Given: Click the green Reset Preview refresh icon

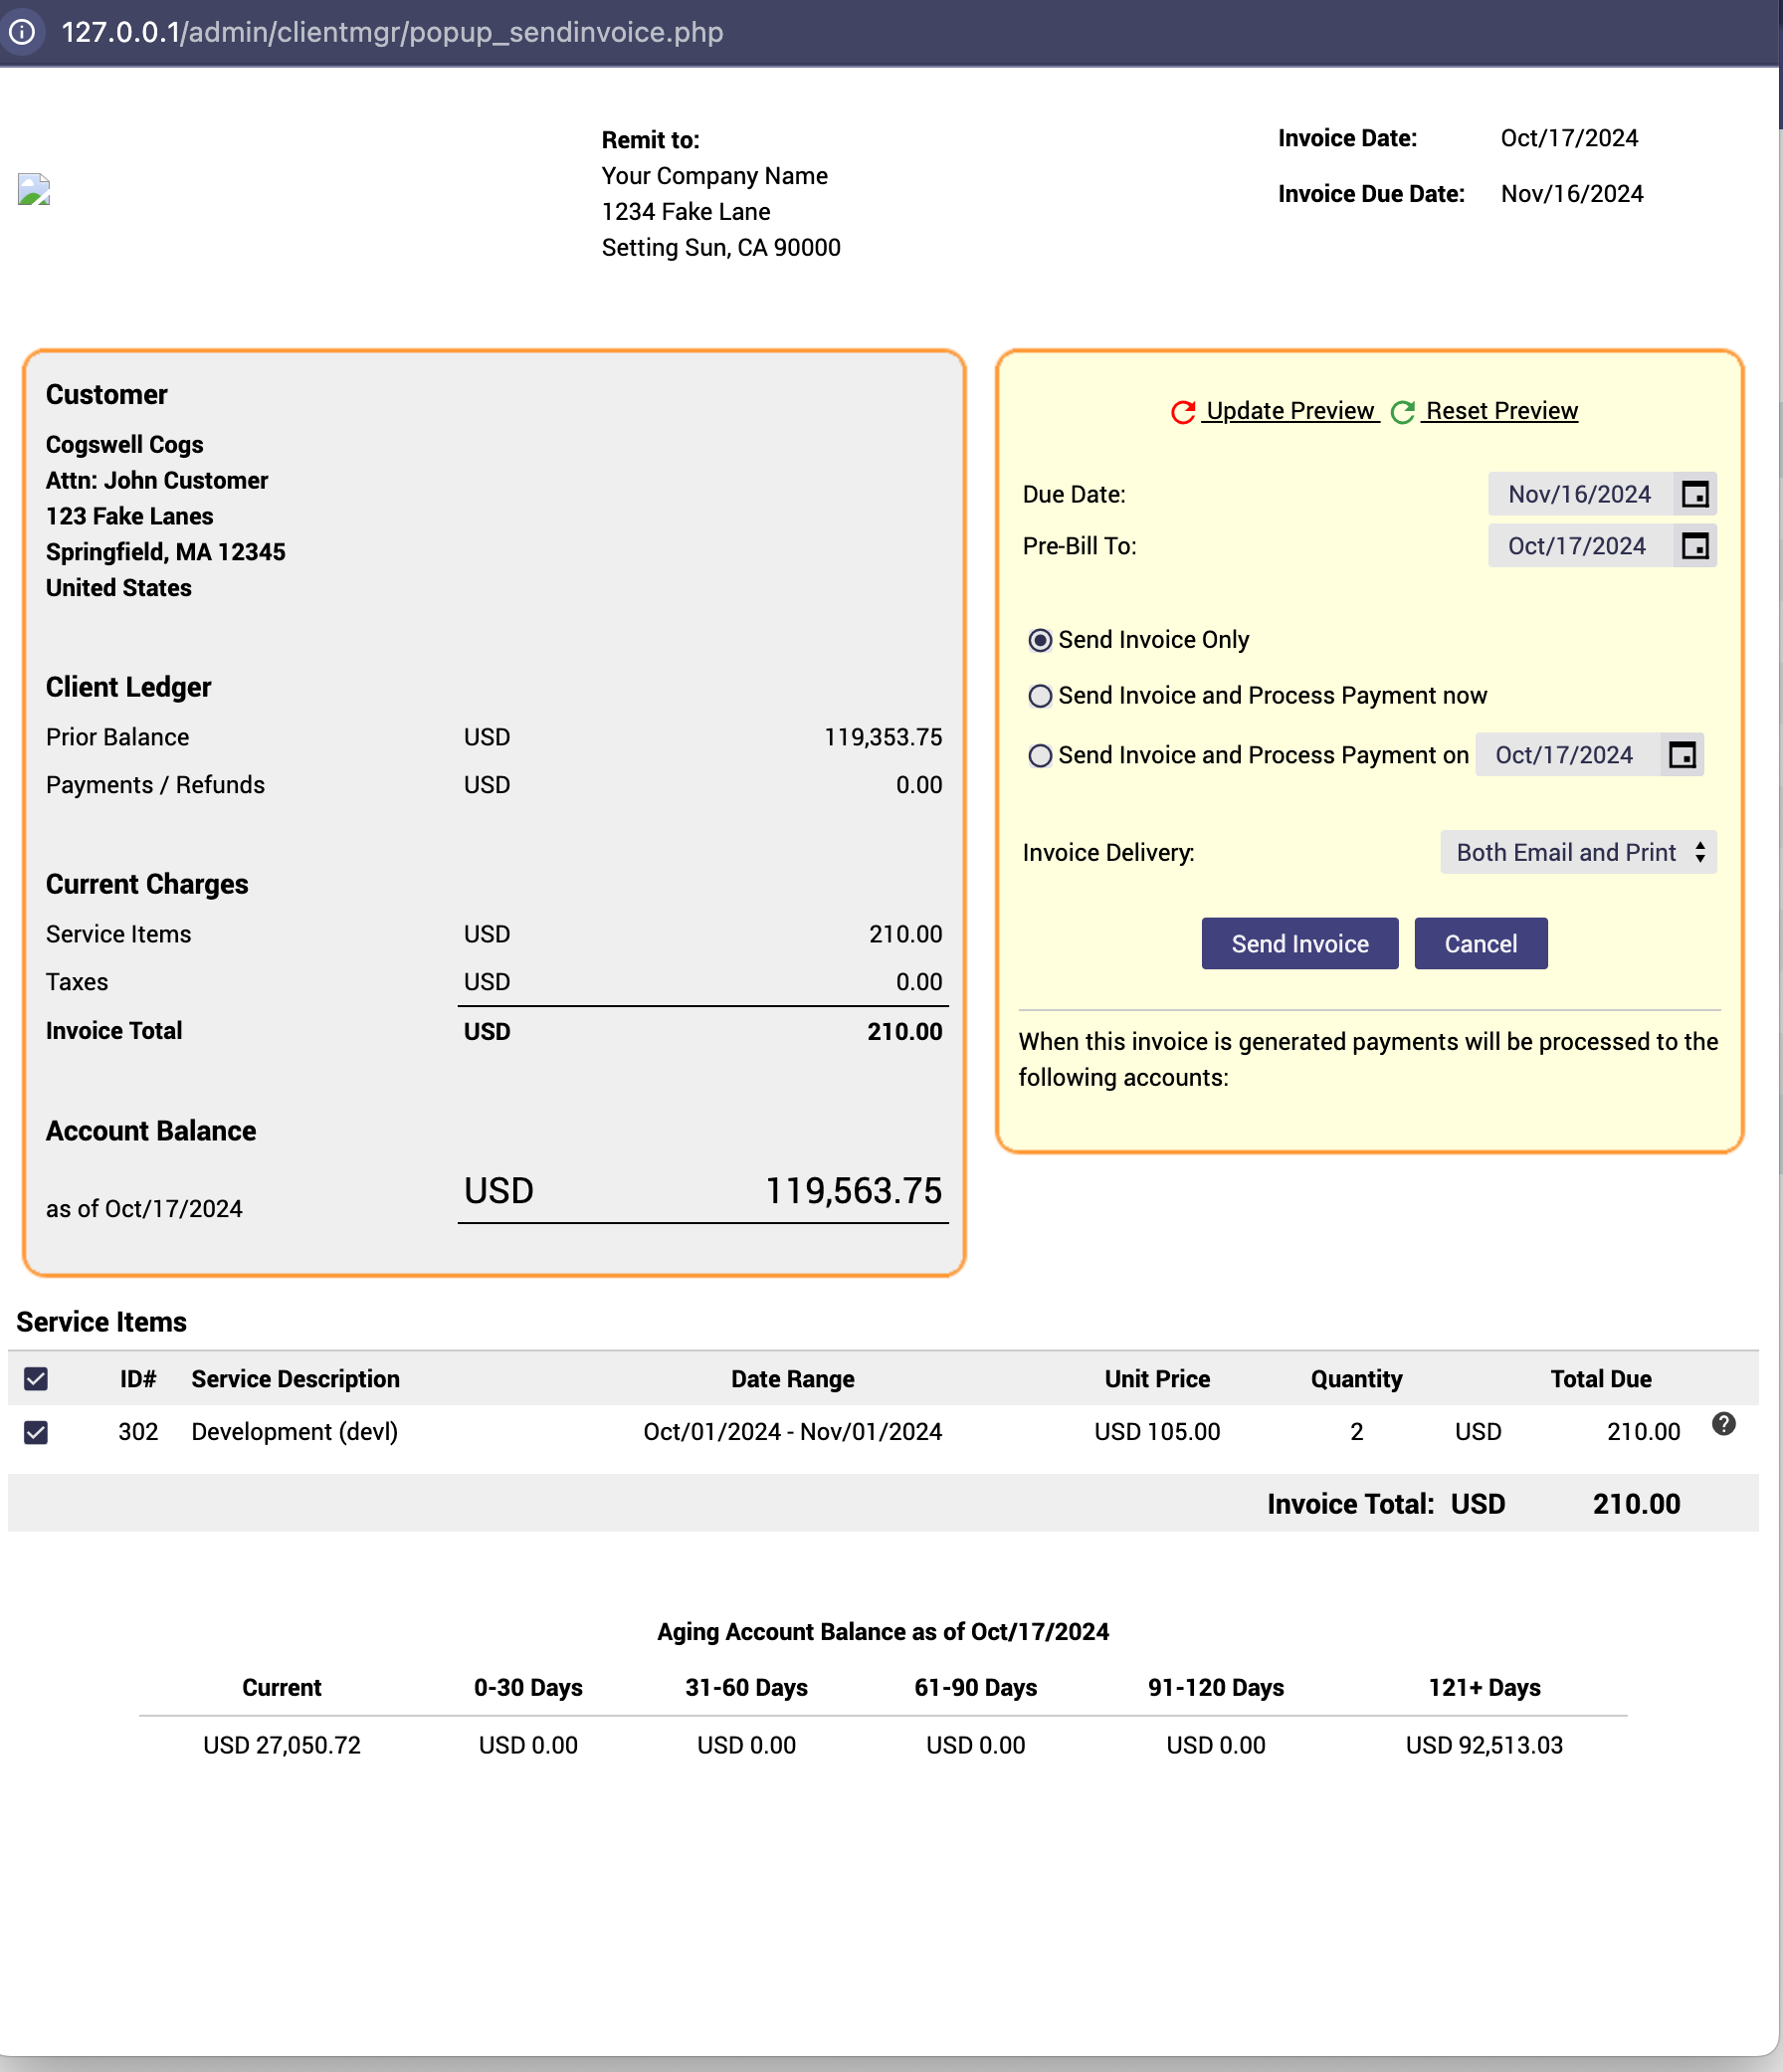Looking at the screenshot, I should coord(1402,412).
